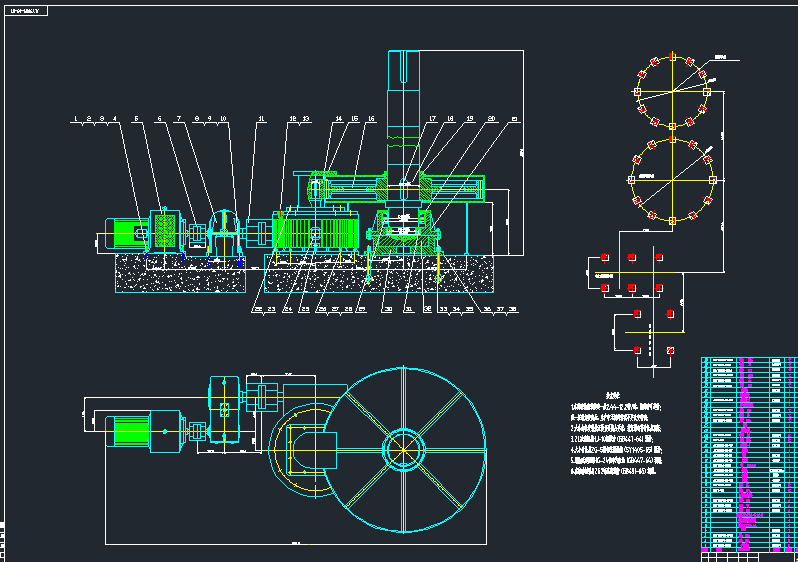Viewport: 798px width, 562px height.
Task: Pick the center of the lower bolt circle
Action: pyautogui.click(x=672, y=180)
